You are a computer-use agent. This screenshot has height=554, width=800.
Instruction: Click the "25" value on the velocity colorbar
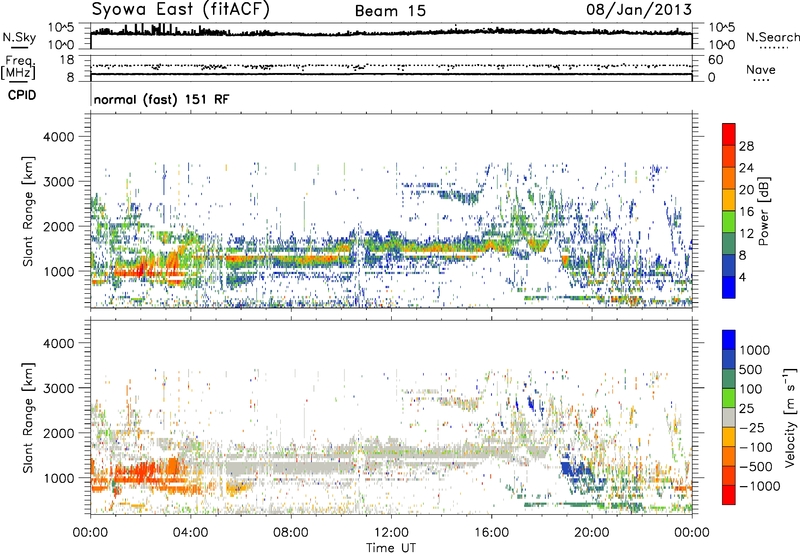[x=746, y=409]
